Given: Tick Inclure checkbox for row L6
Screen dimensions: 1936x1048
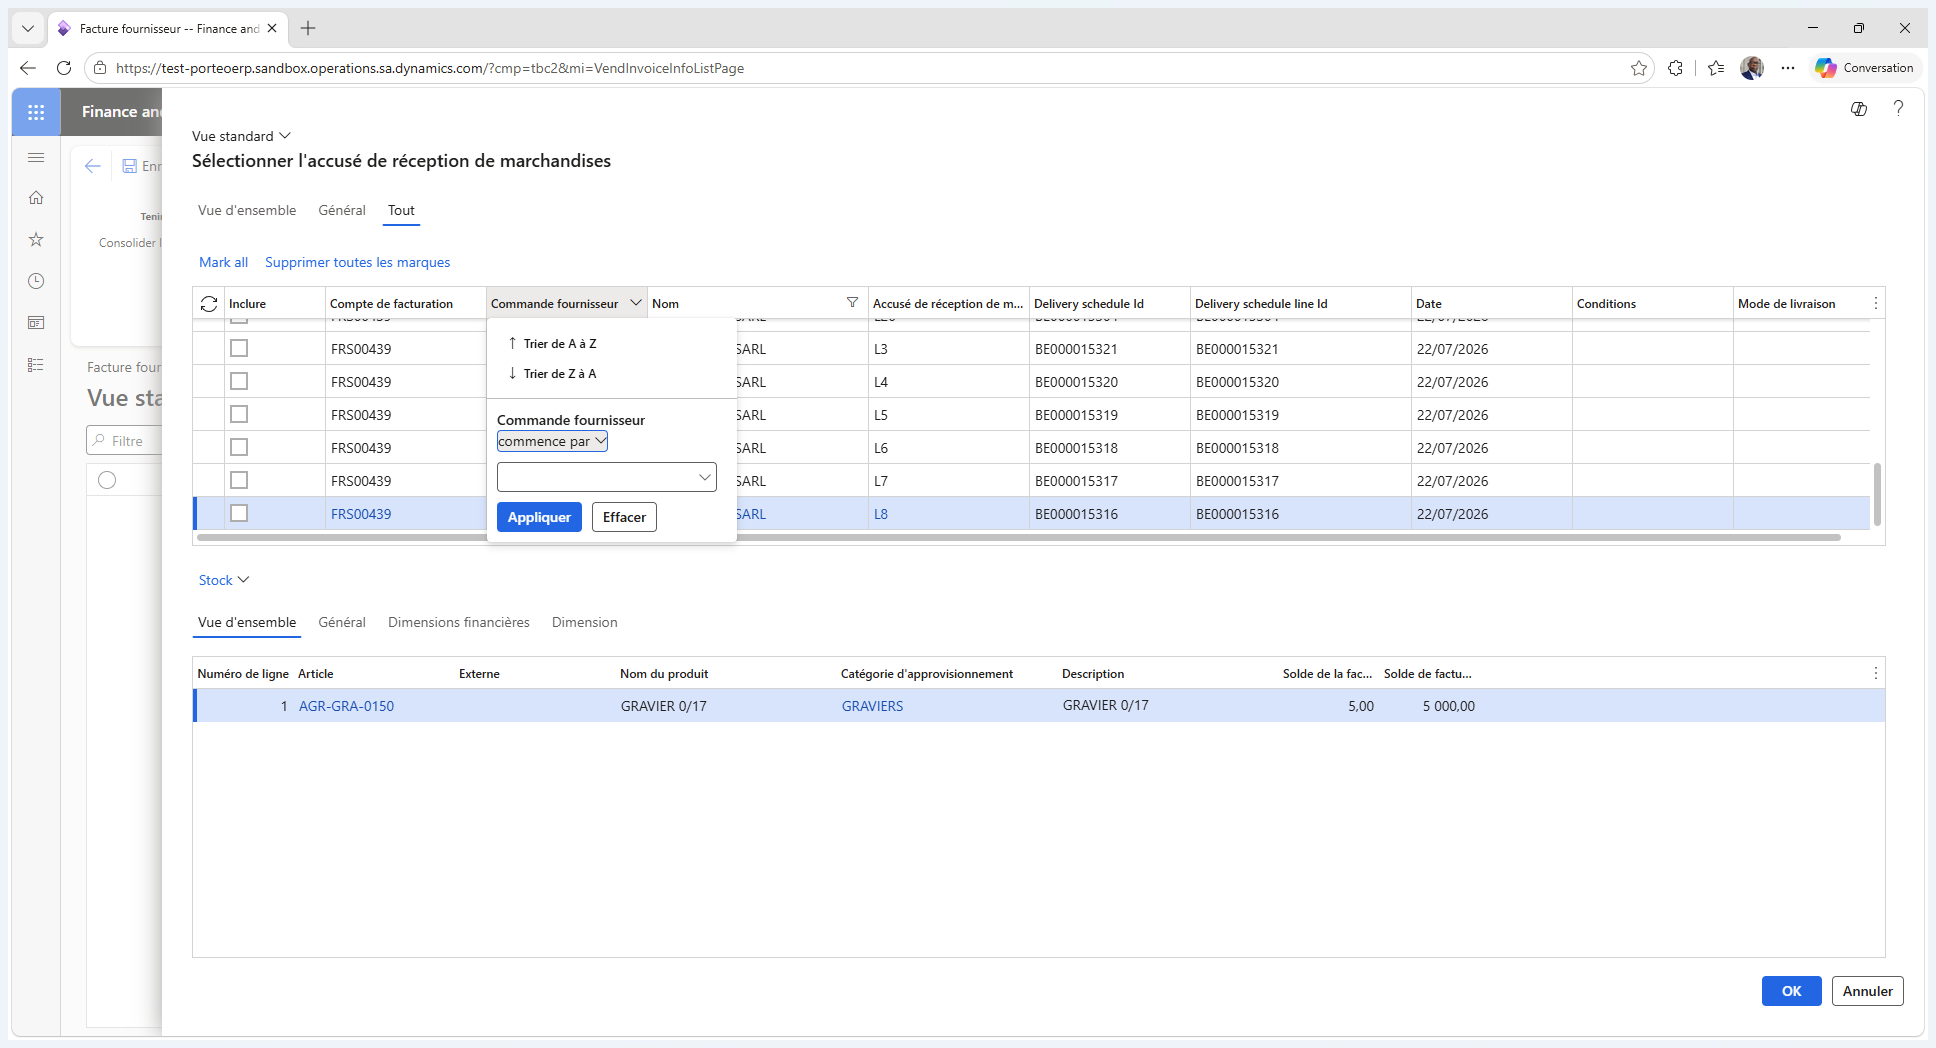Looking at the screenshot, I should (239, 447).
